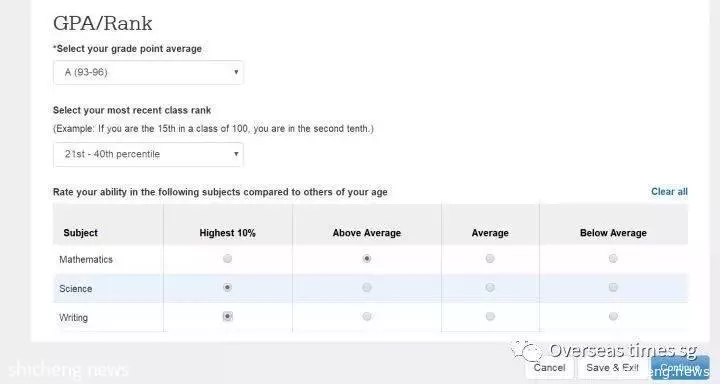Set Writing ability to Average
The height and width of the screenshot is (384, 720).
[490, 316]
